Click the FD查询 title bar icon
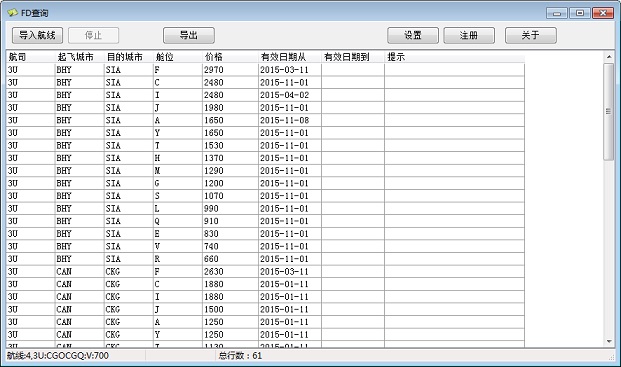This screenshot has width=621, height=367. pos(12,13)
